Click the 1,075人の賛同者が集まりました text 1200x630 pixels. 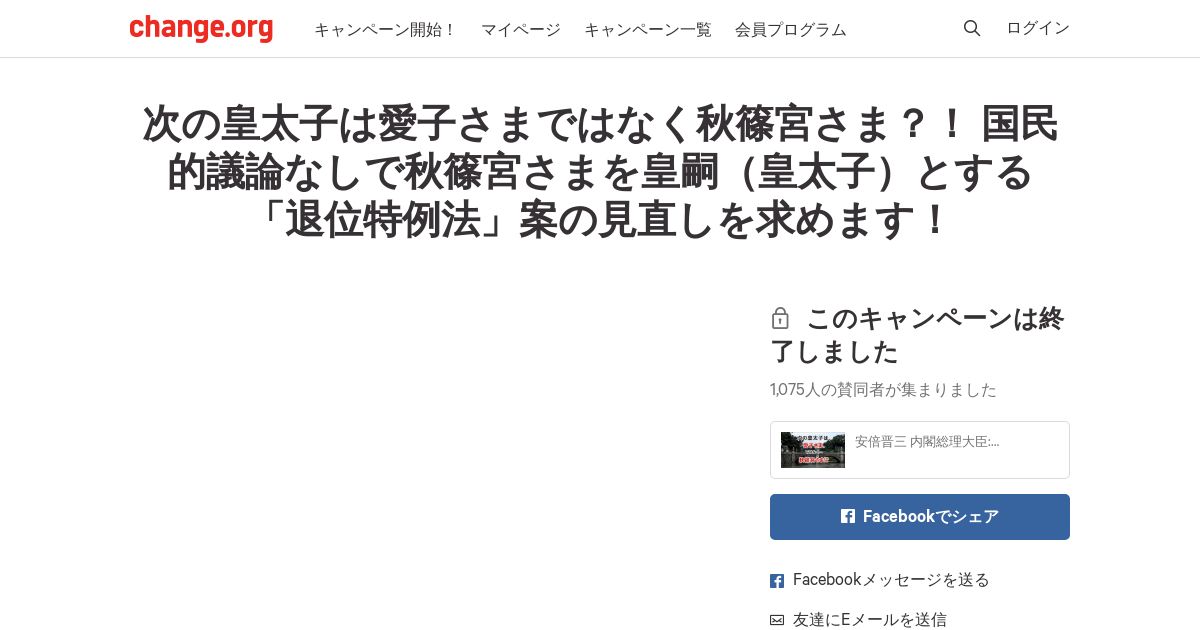point(883,390)
